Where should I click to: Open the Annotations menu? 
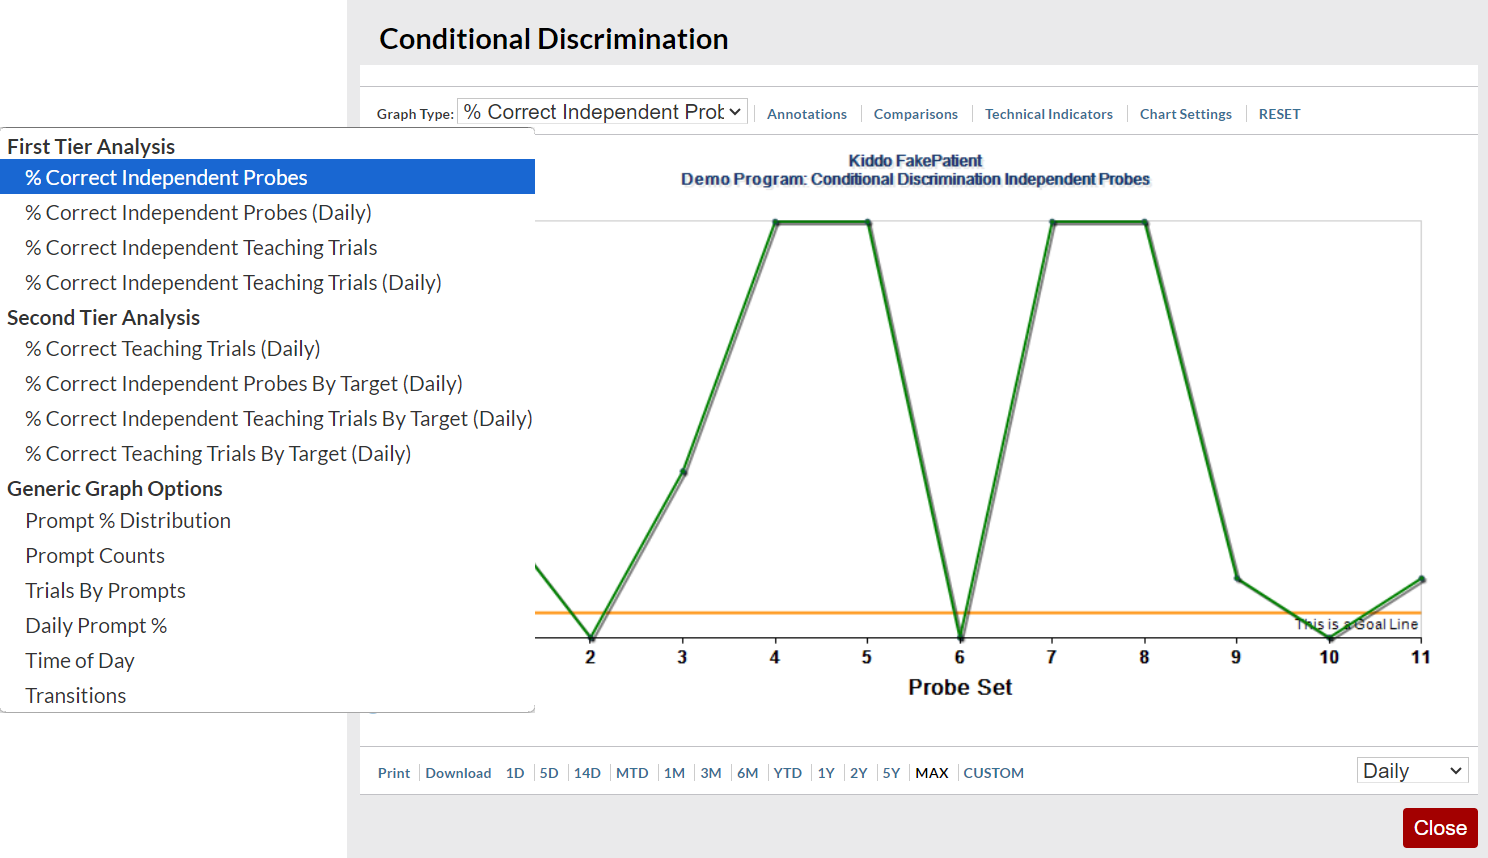806,114
